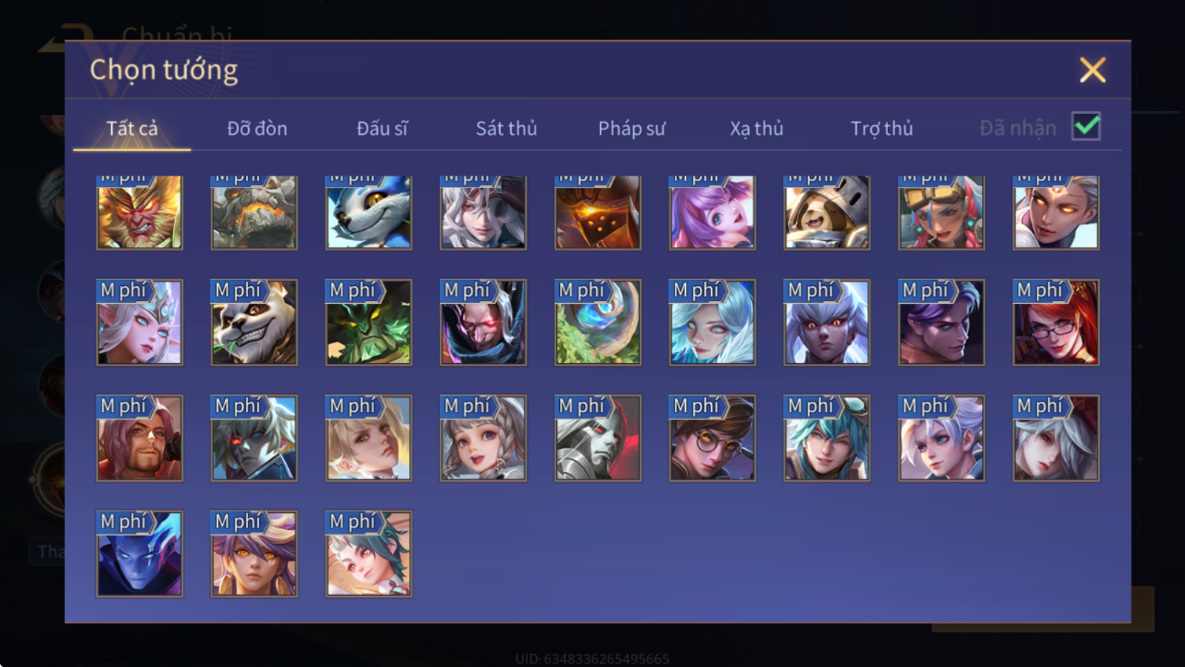The image size is (1185, 667).
Task: Toggle the Đã nhận checkbox
Action: pos(1086,126)
